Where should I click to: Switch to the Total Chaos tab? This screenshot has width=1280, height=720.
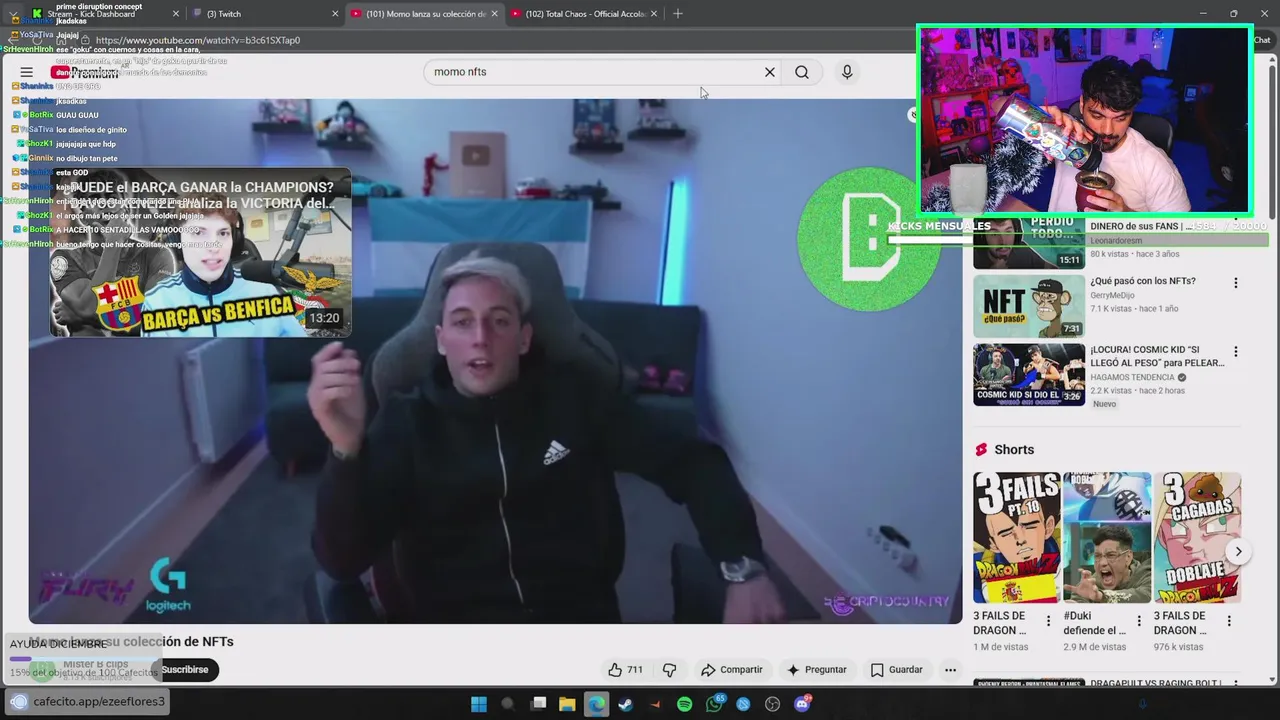(585, 14)
